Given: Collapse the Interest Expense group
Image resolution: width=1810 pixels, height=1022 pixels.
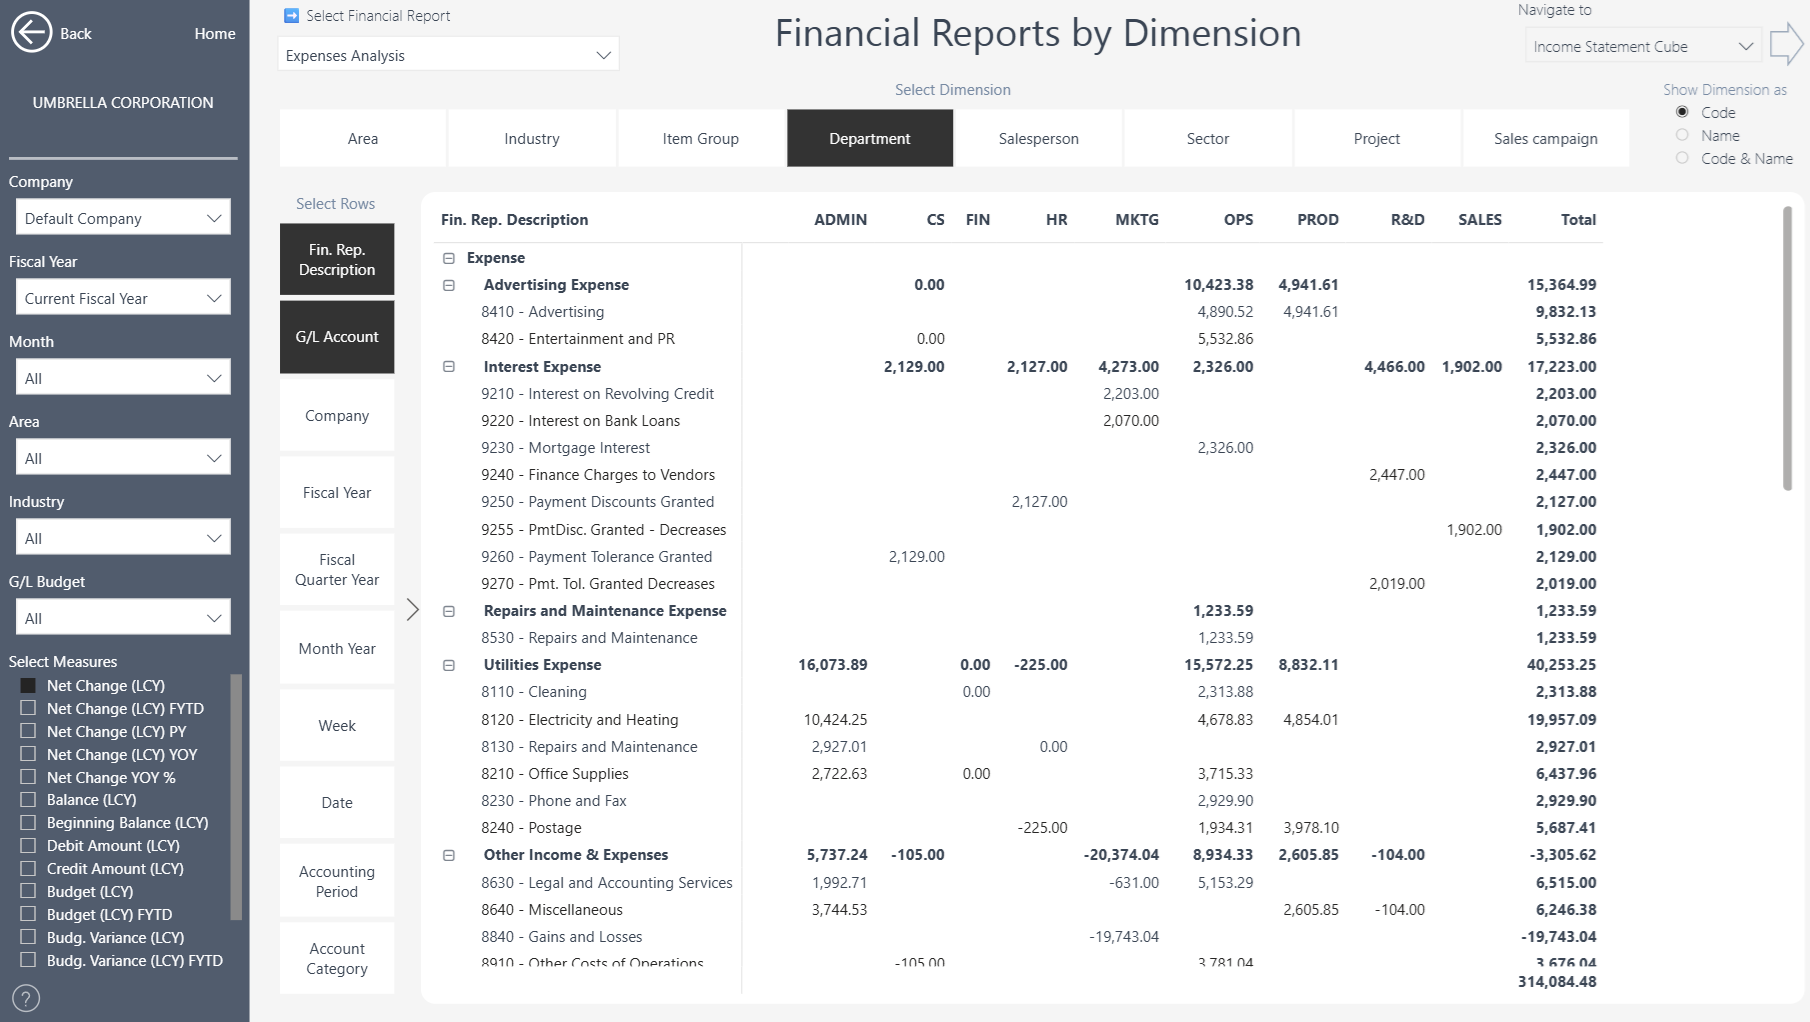Looking at the screenshot, I should (x=449, y=367).
